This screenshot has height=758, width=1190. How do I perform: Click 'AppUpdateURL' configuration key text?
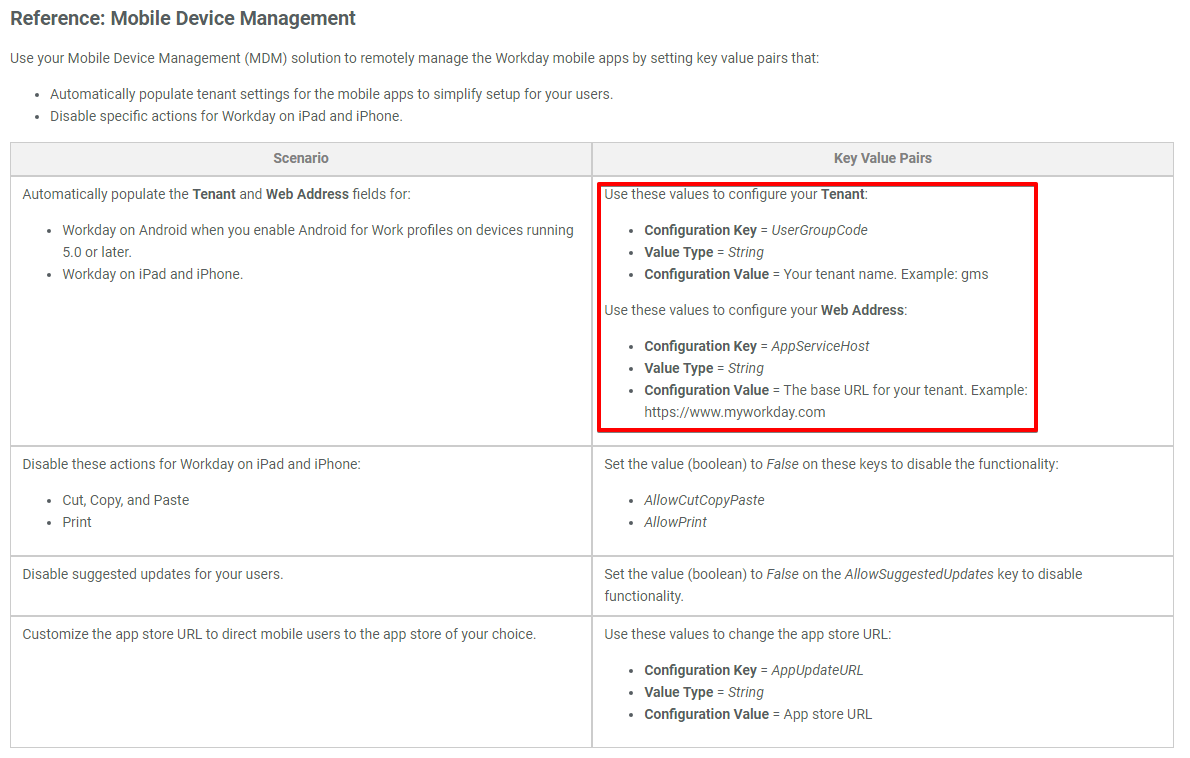(x=817, y=671)
